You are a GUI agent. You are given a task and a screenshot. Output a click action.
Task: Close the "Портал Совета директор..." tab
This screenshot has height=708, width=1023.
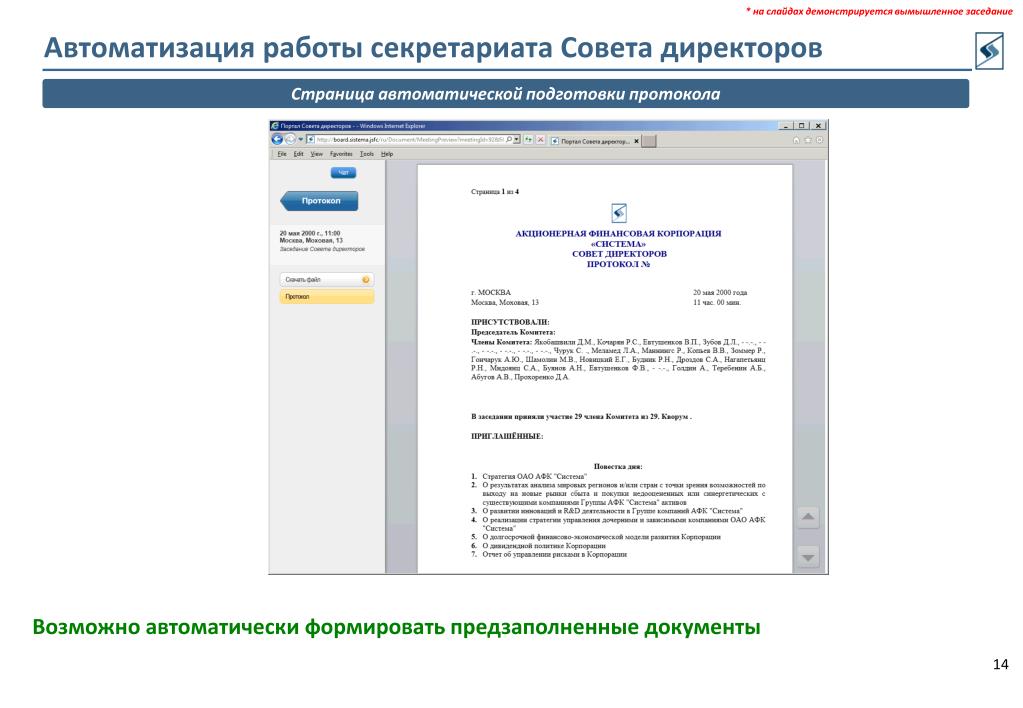[636, 141]
